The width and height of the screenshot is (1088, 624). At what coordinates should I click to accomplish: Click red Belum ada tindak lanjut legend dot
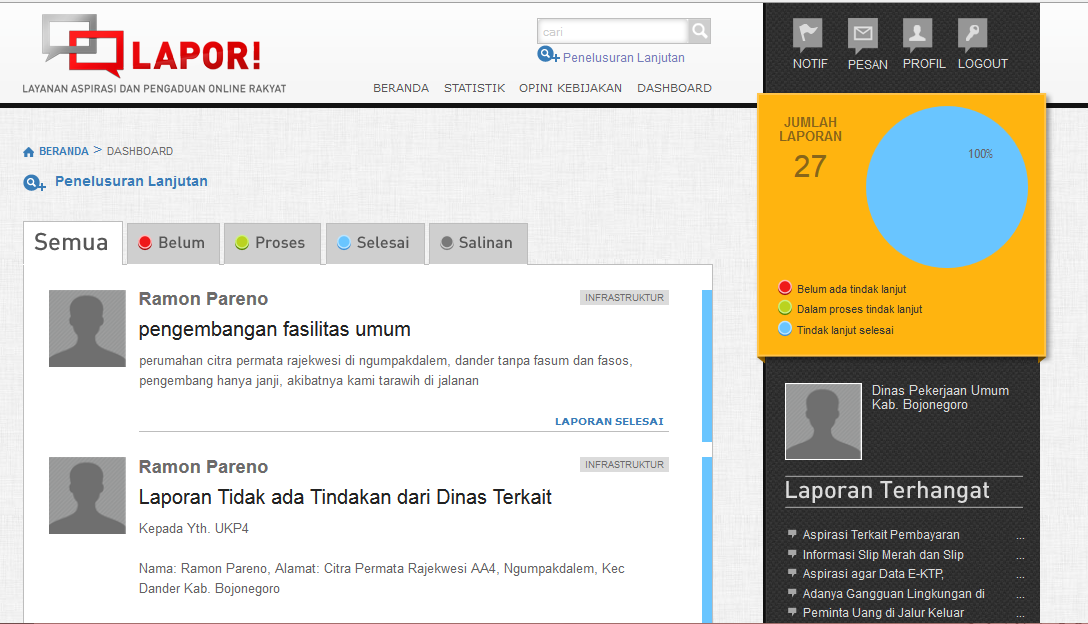785,287
